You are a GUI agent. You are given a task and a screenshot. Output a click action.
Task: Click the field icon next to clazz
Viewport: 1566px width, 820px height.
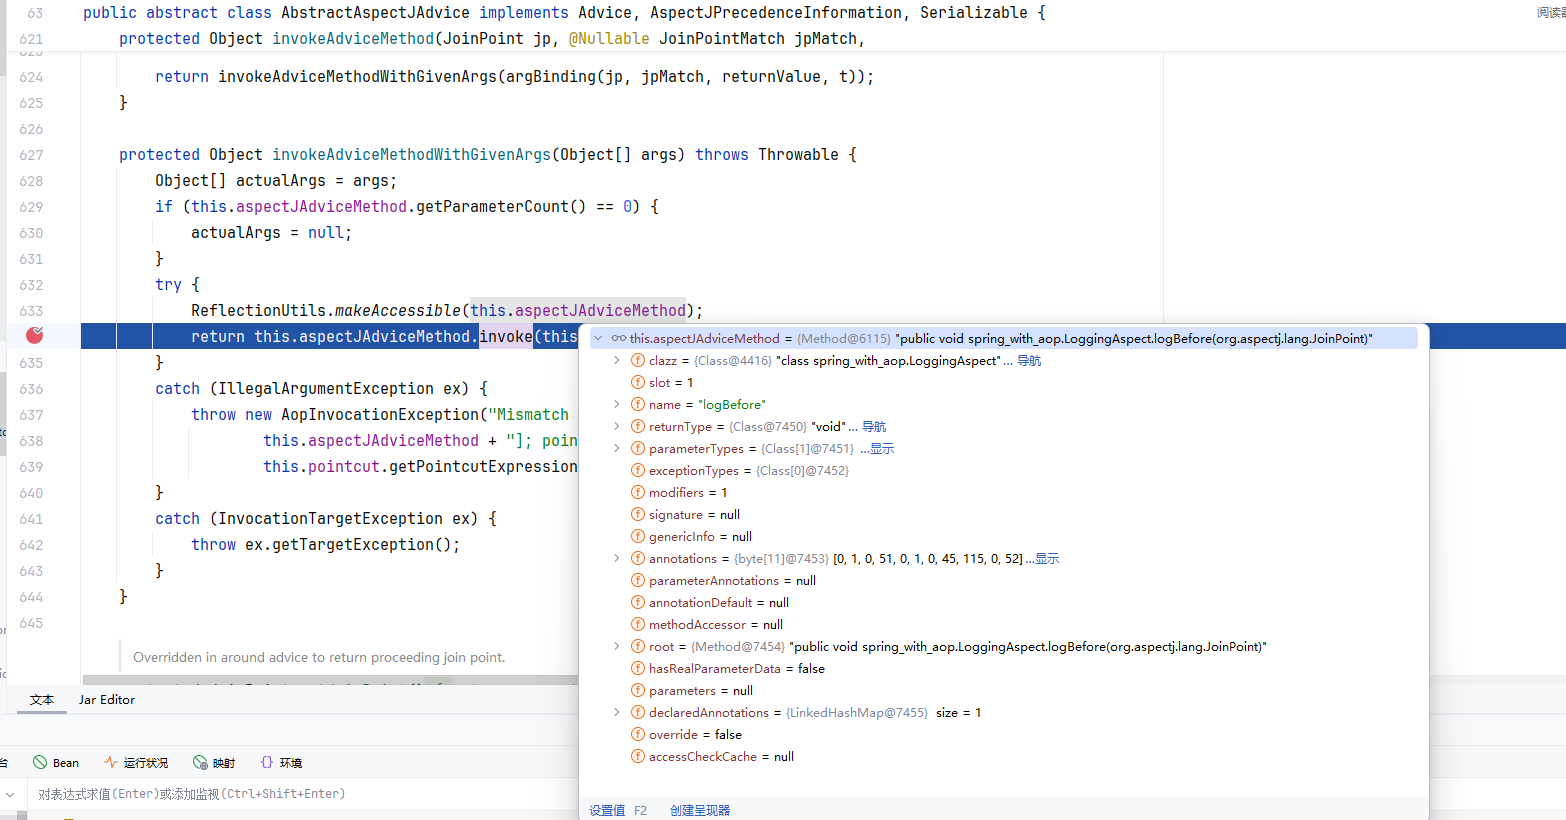click(x=638, y=361)
